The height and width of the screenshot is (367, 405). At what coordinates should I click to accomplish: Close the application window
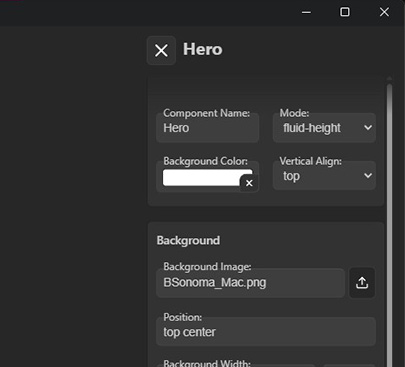click(x=384, y=12)
